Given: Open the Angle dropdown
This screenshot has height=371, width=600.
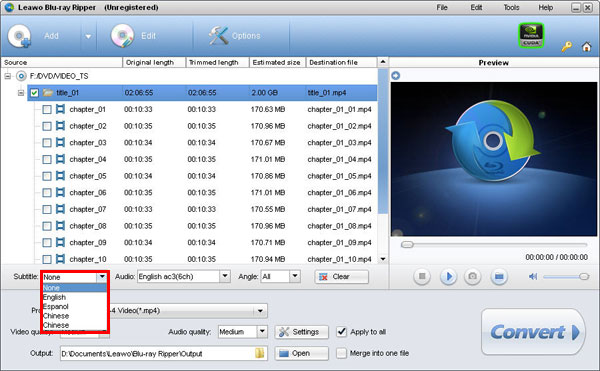Looking at the screenshot, I should tap(295, 276).
